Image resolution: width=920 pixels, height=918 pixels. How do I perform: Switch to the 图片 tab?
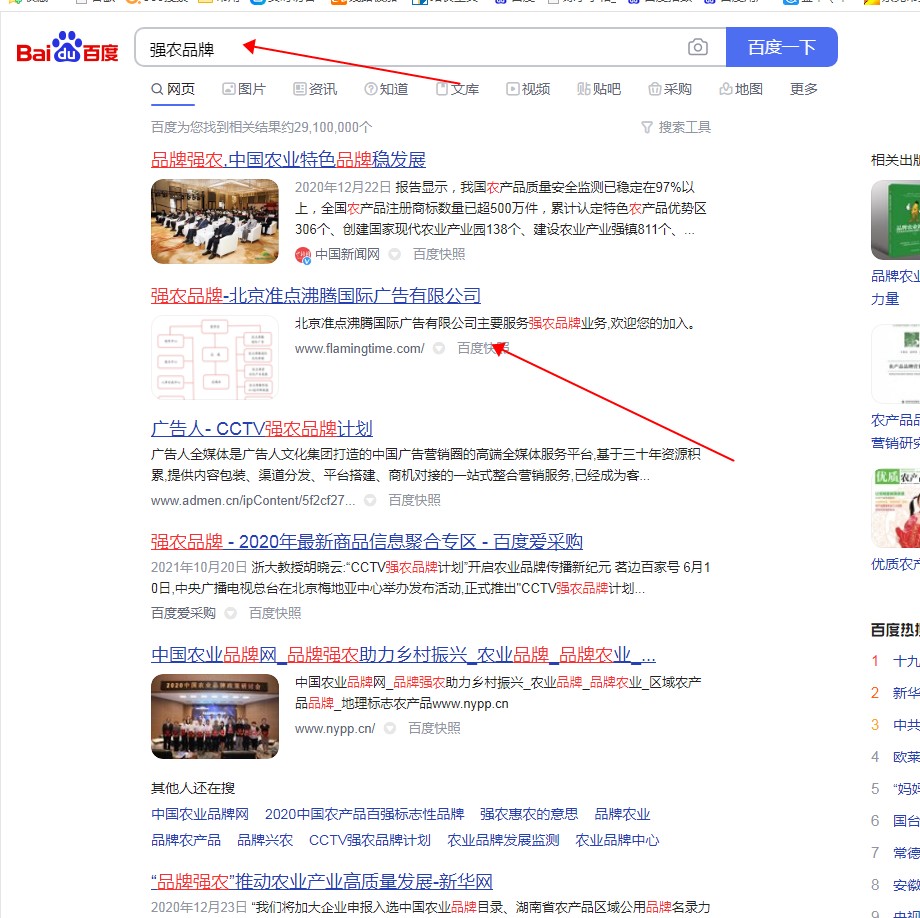[244, 89]
